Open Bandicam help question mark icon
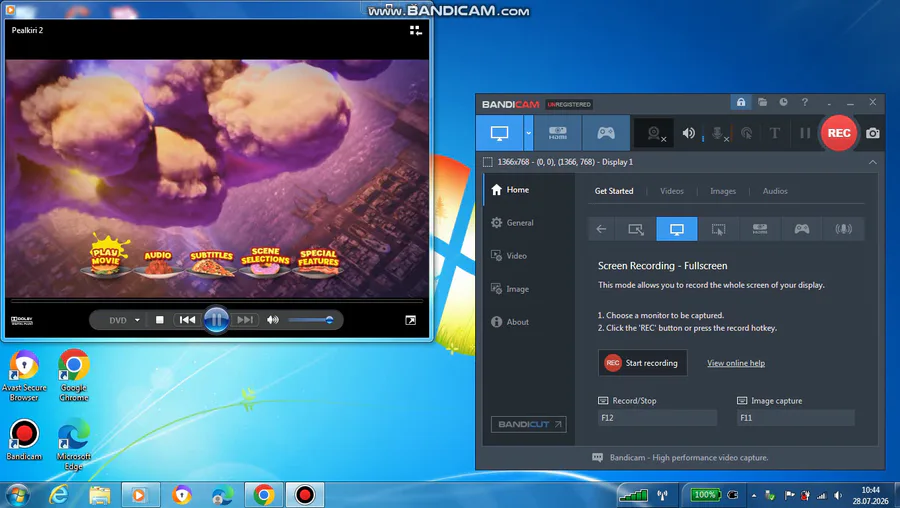Viewport: 900px width, 508px height. (x=805, y=102)
